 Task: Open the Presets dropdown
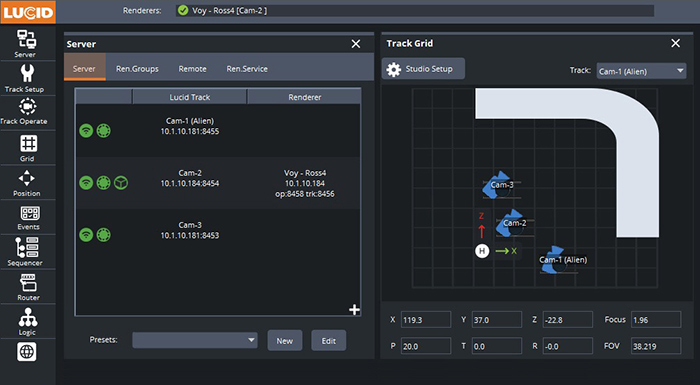pos(195,340)
